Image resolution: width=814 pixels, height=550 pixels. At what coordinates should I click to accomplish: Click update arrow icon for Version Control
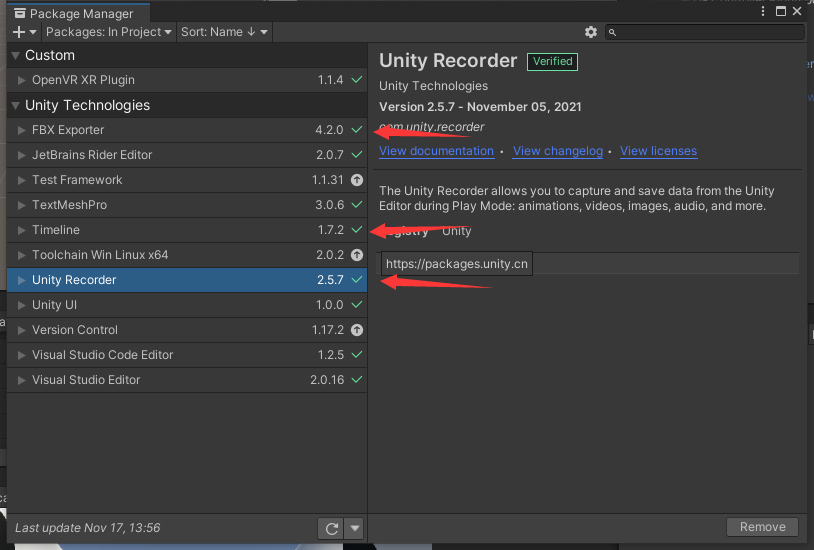[x=357, y=330]
